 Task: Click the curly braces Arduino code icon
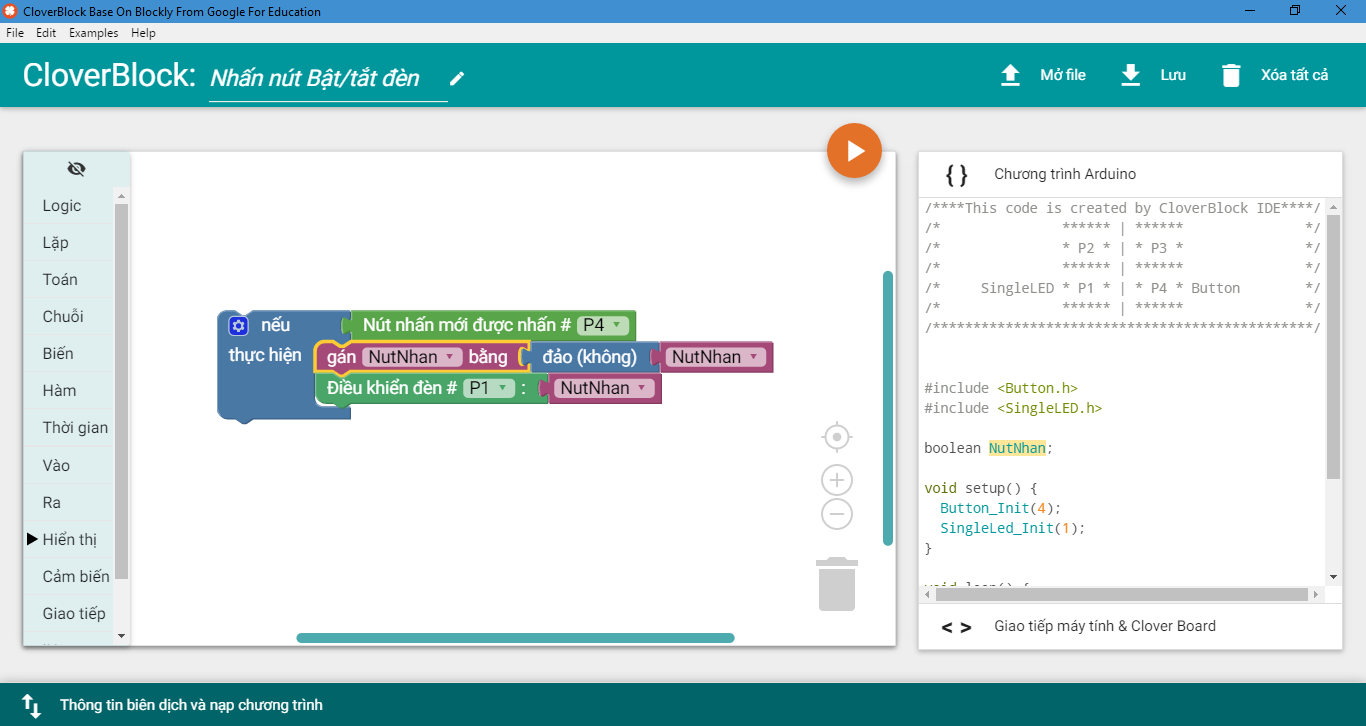(x=956, y=175)
